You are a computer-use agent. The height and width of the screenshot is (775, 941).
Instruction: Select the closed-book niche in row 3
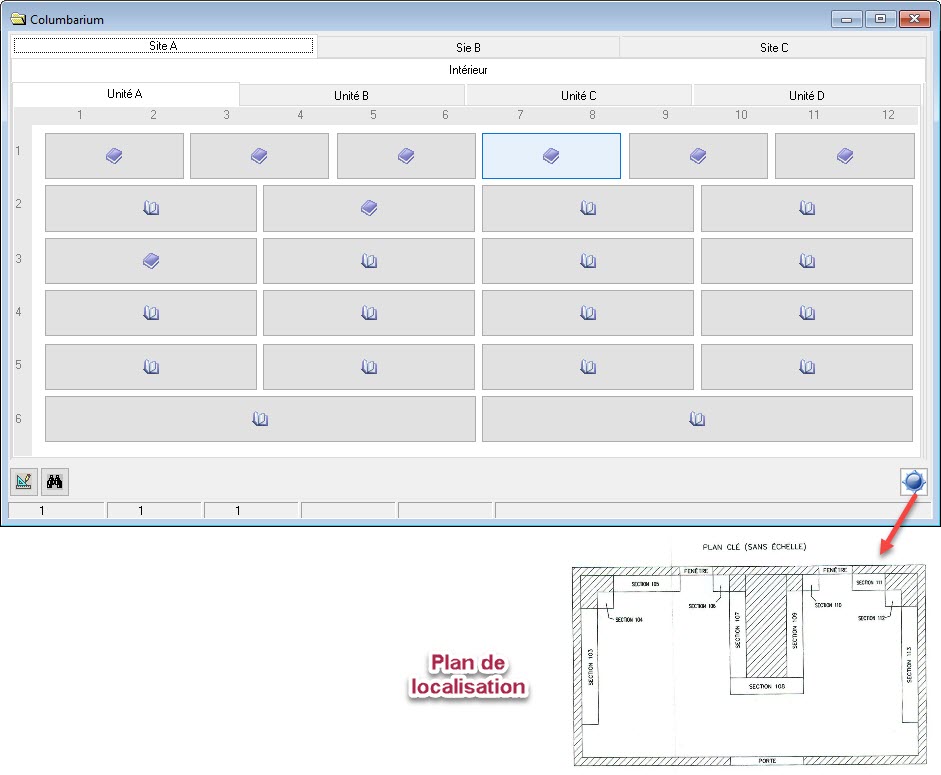pos(150,261)
